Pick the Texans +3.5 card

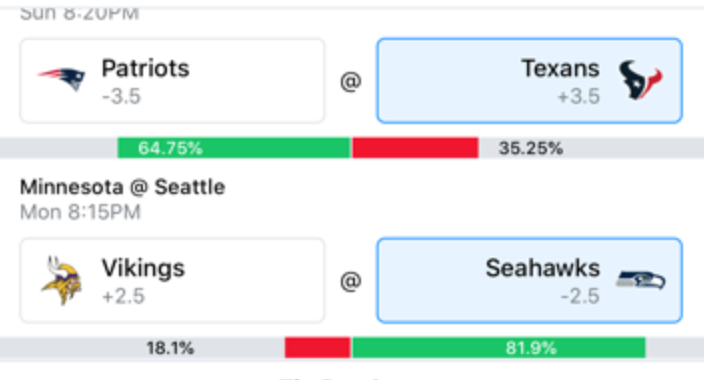(530, 80)
